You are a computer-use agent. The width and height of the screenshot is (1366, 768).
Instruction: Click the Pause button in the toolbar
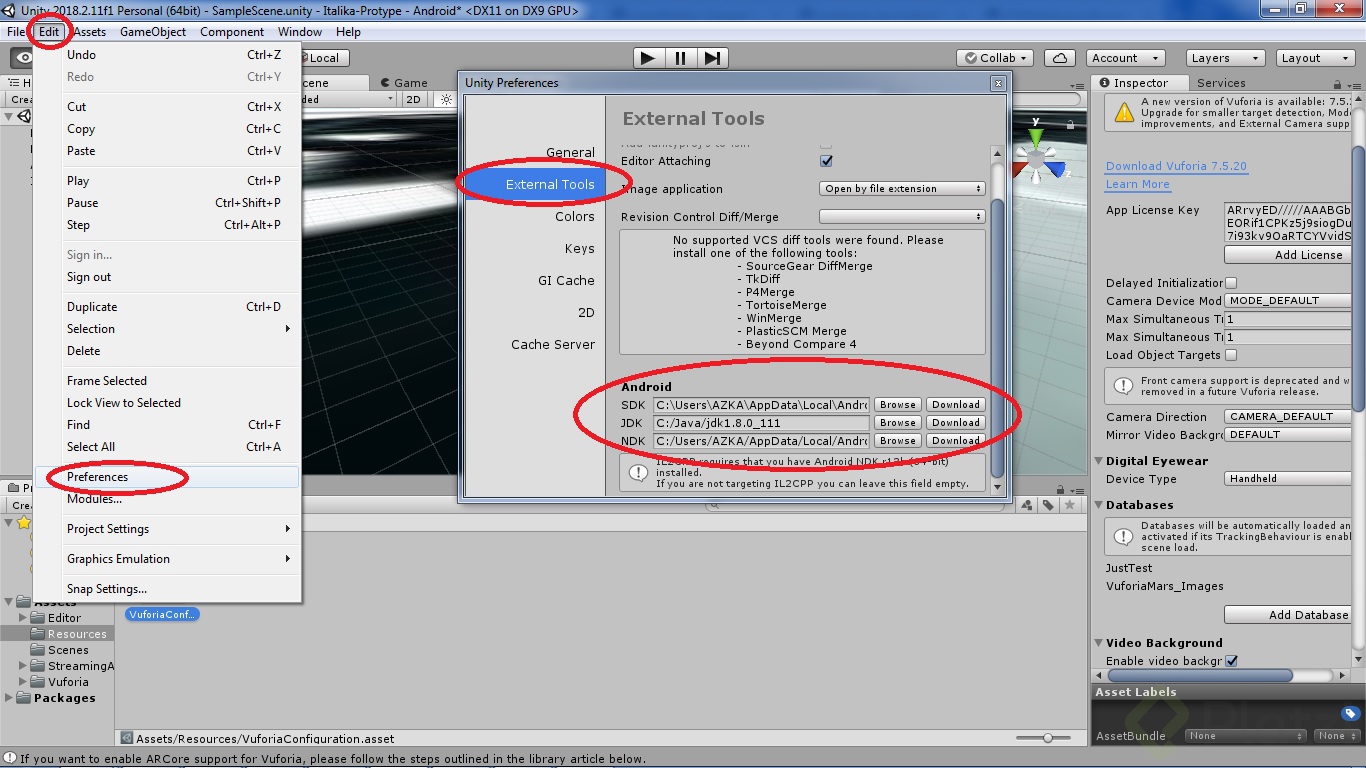point(680,58)
